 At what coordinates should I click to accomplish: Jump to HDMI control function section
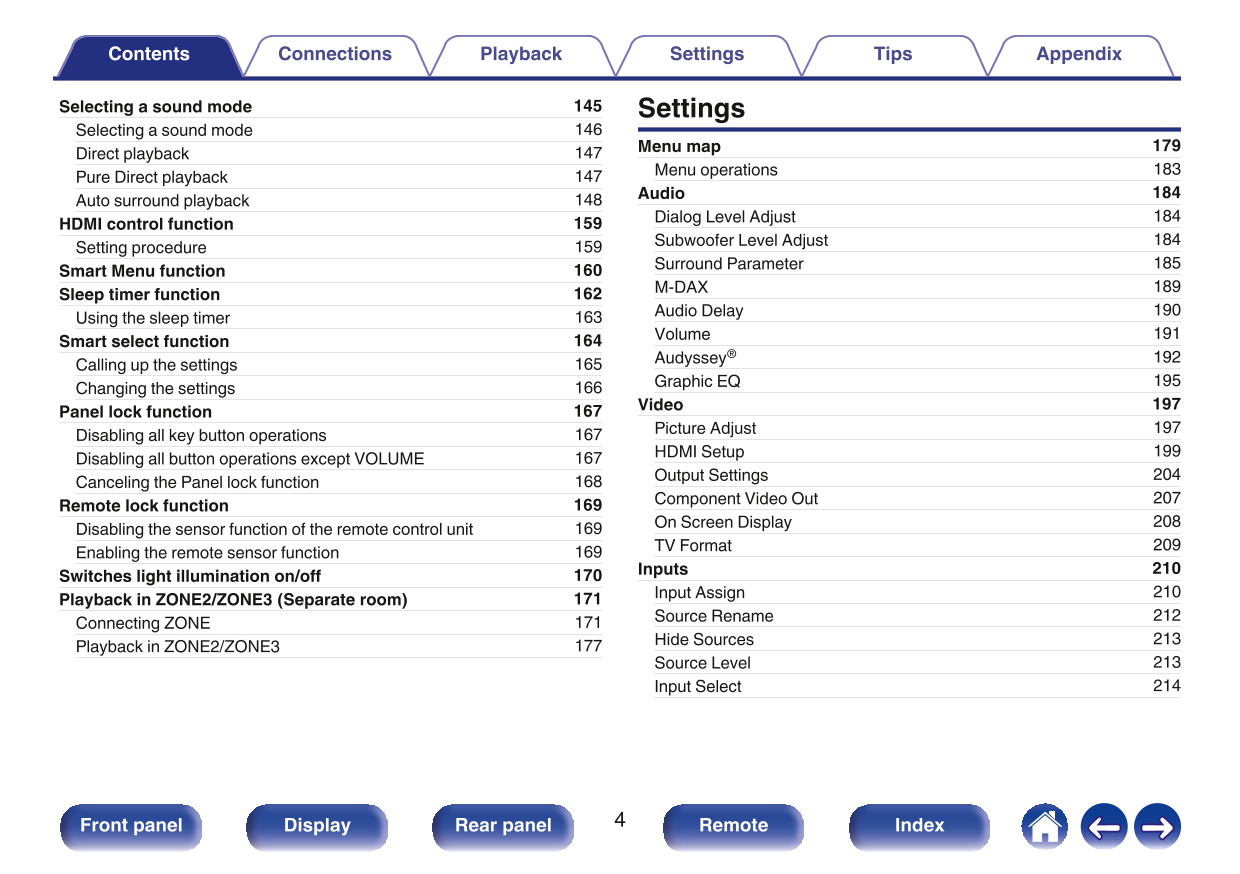point(146,224)
